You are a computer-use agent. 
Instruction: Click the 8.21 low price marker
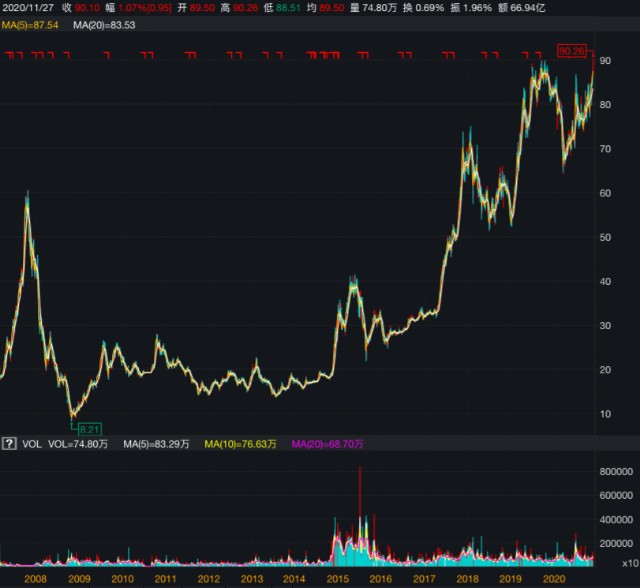pyautogui.click(x=89, y=429)
